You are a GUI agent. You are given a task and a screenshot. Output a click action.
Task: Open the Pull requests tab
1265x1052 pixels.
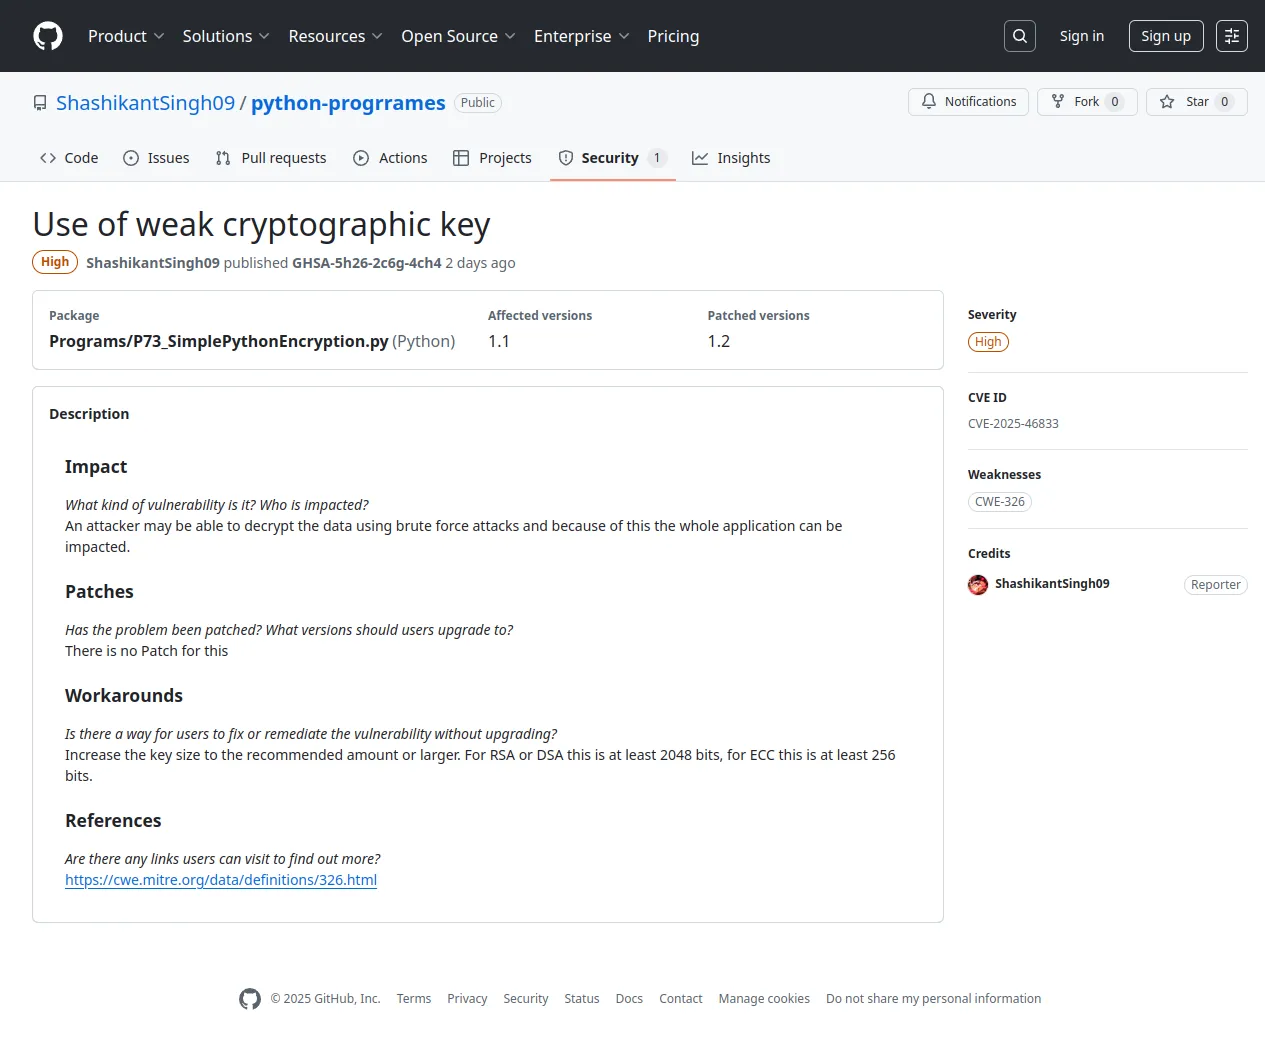tap(271, 158)
